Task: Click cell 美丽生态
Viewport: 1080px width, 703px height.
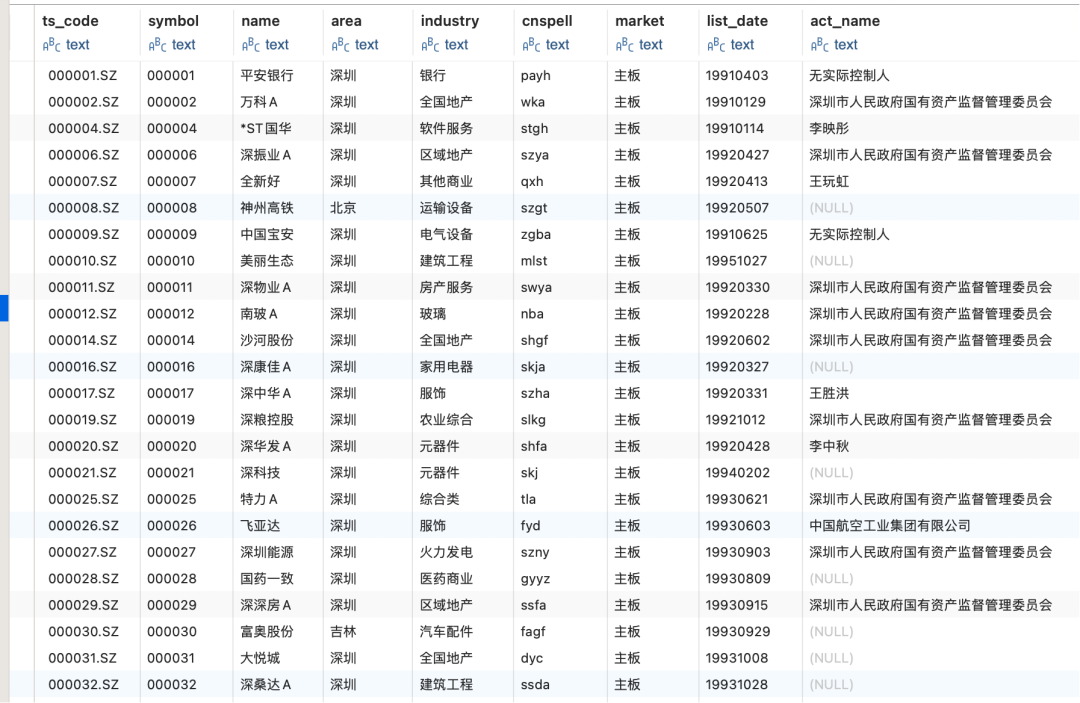Action: [x=267, y=261]
